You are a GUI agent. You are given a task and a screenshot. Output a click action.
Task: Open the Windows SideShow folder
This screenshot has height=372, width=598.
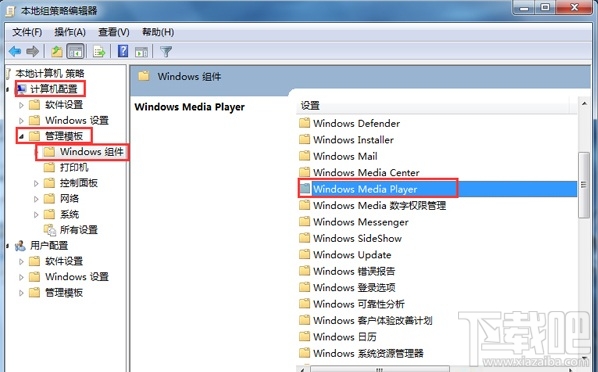357,238
